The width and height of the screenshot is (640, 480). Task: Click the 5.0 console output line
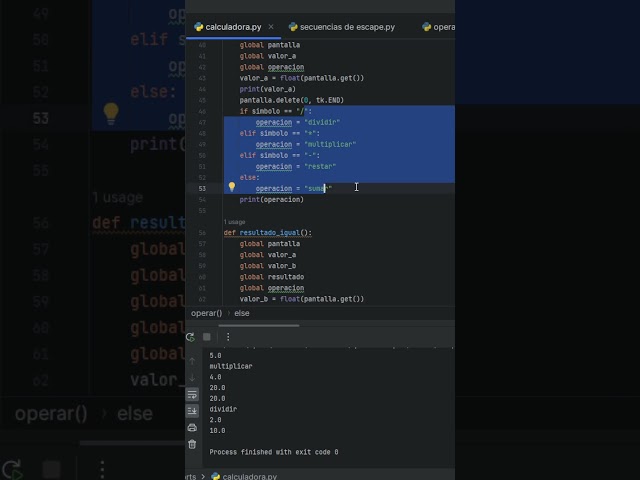[x=215, y=356]
